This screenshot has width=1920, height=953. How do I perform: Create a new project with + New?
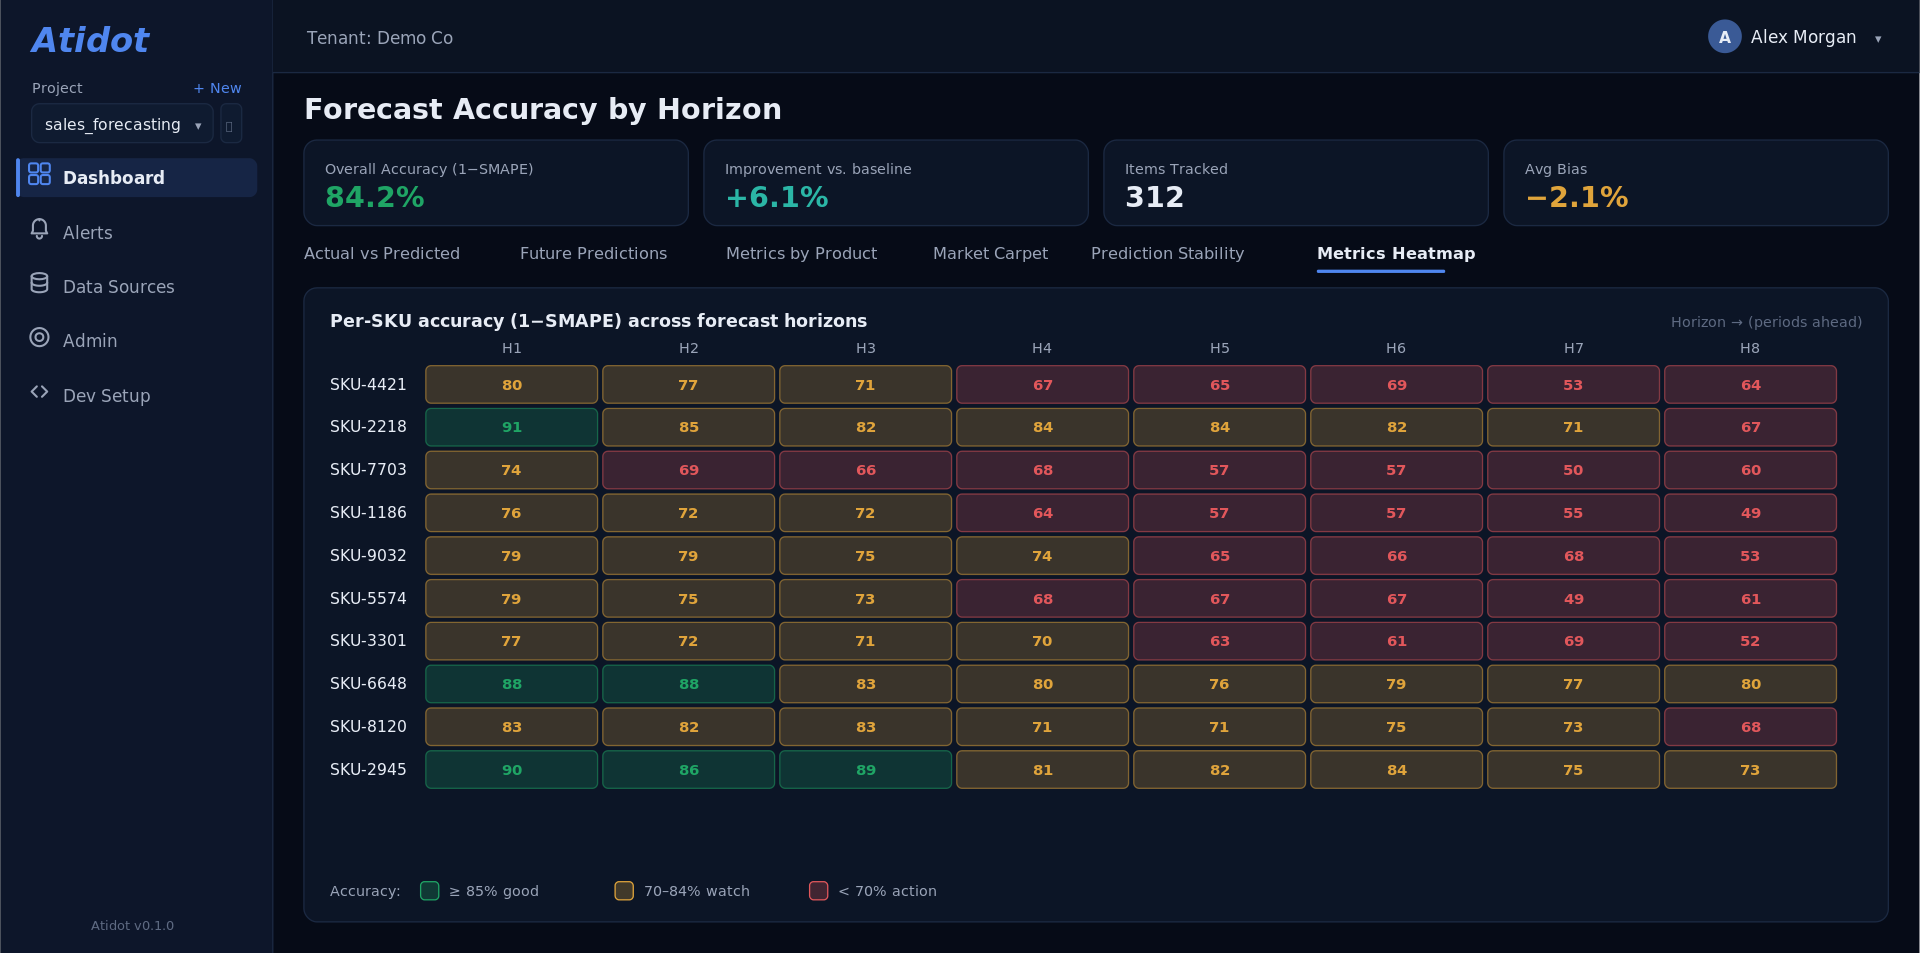(x=217, y=88)
